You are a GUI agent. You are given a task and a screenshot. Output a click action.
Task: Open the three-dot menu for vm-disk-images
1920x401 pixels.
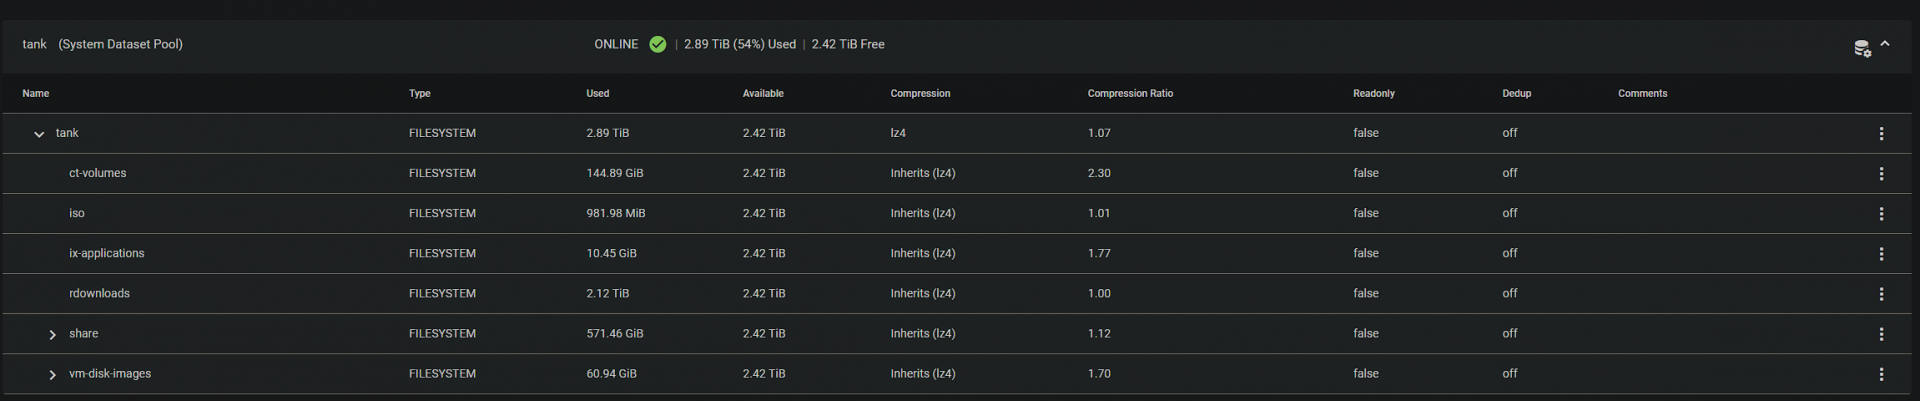[1881, 373]
